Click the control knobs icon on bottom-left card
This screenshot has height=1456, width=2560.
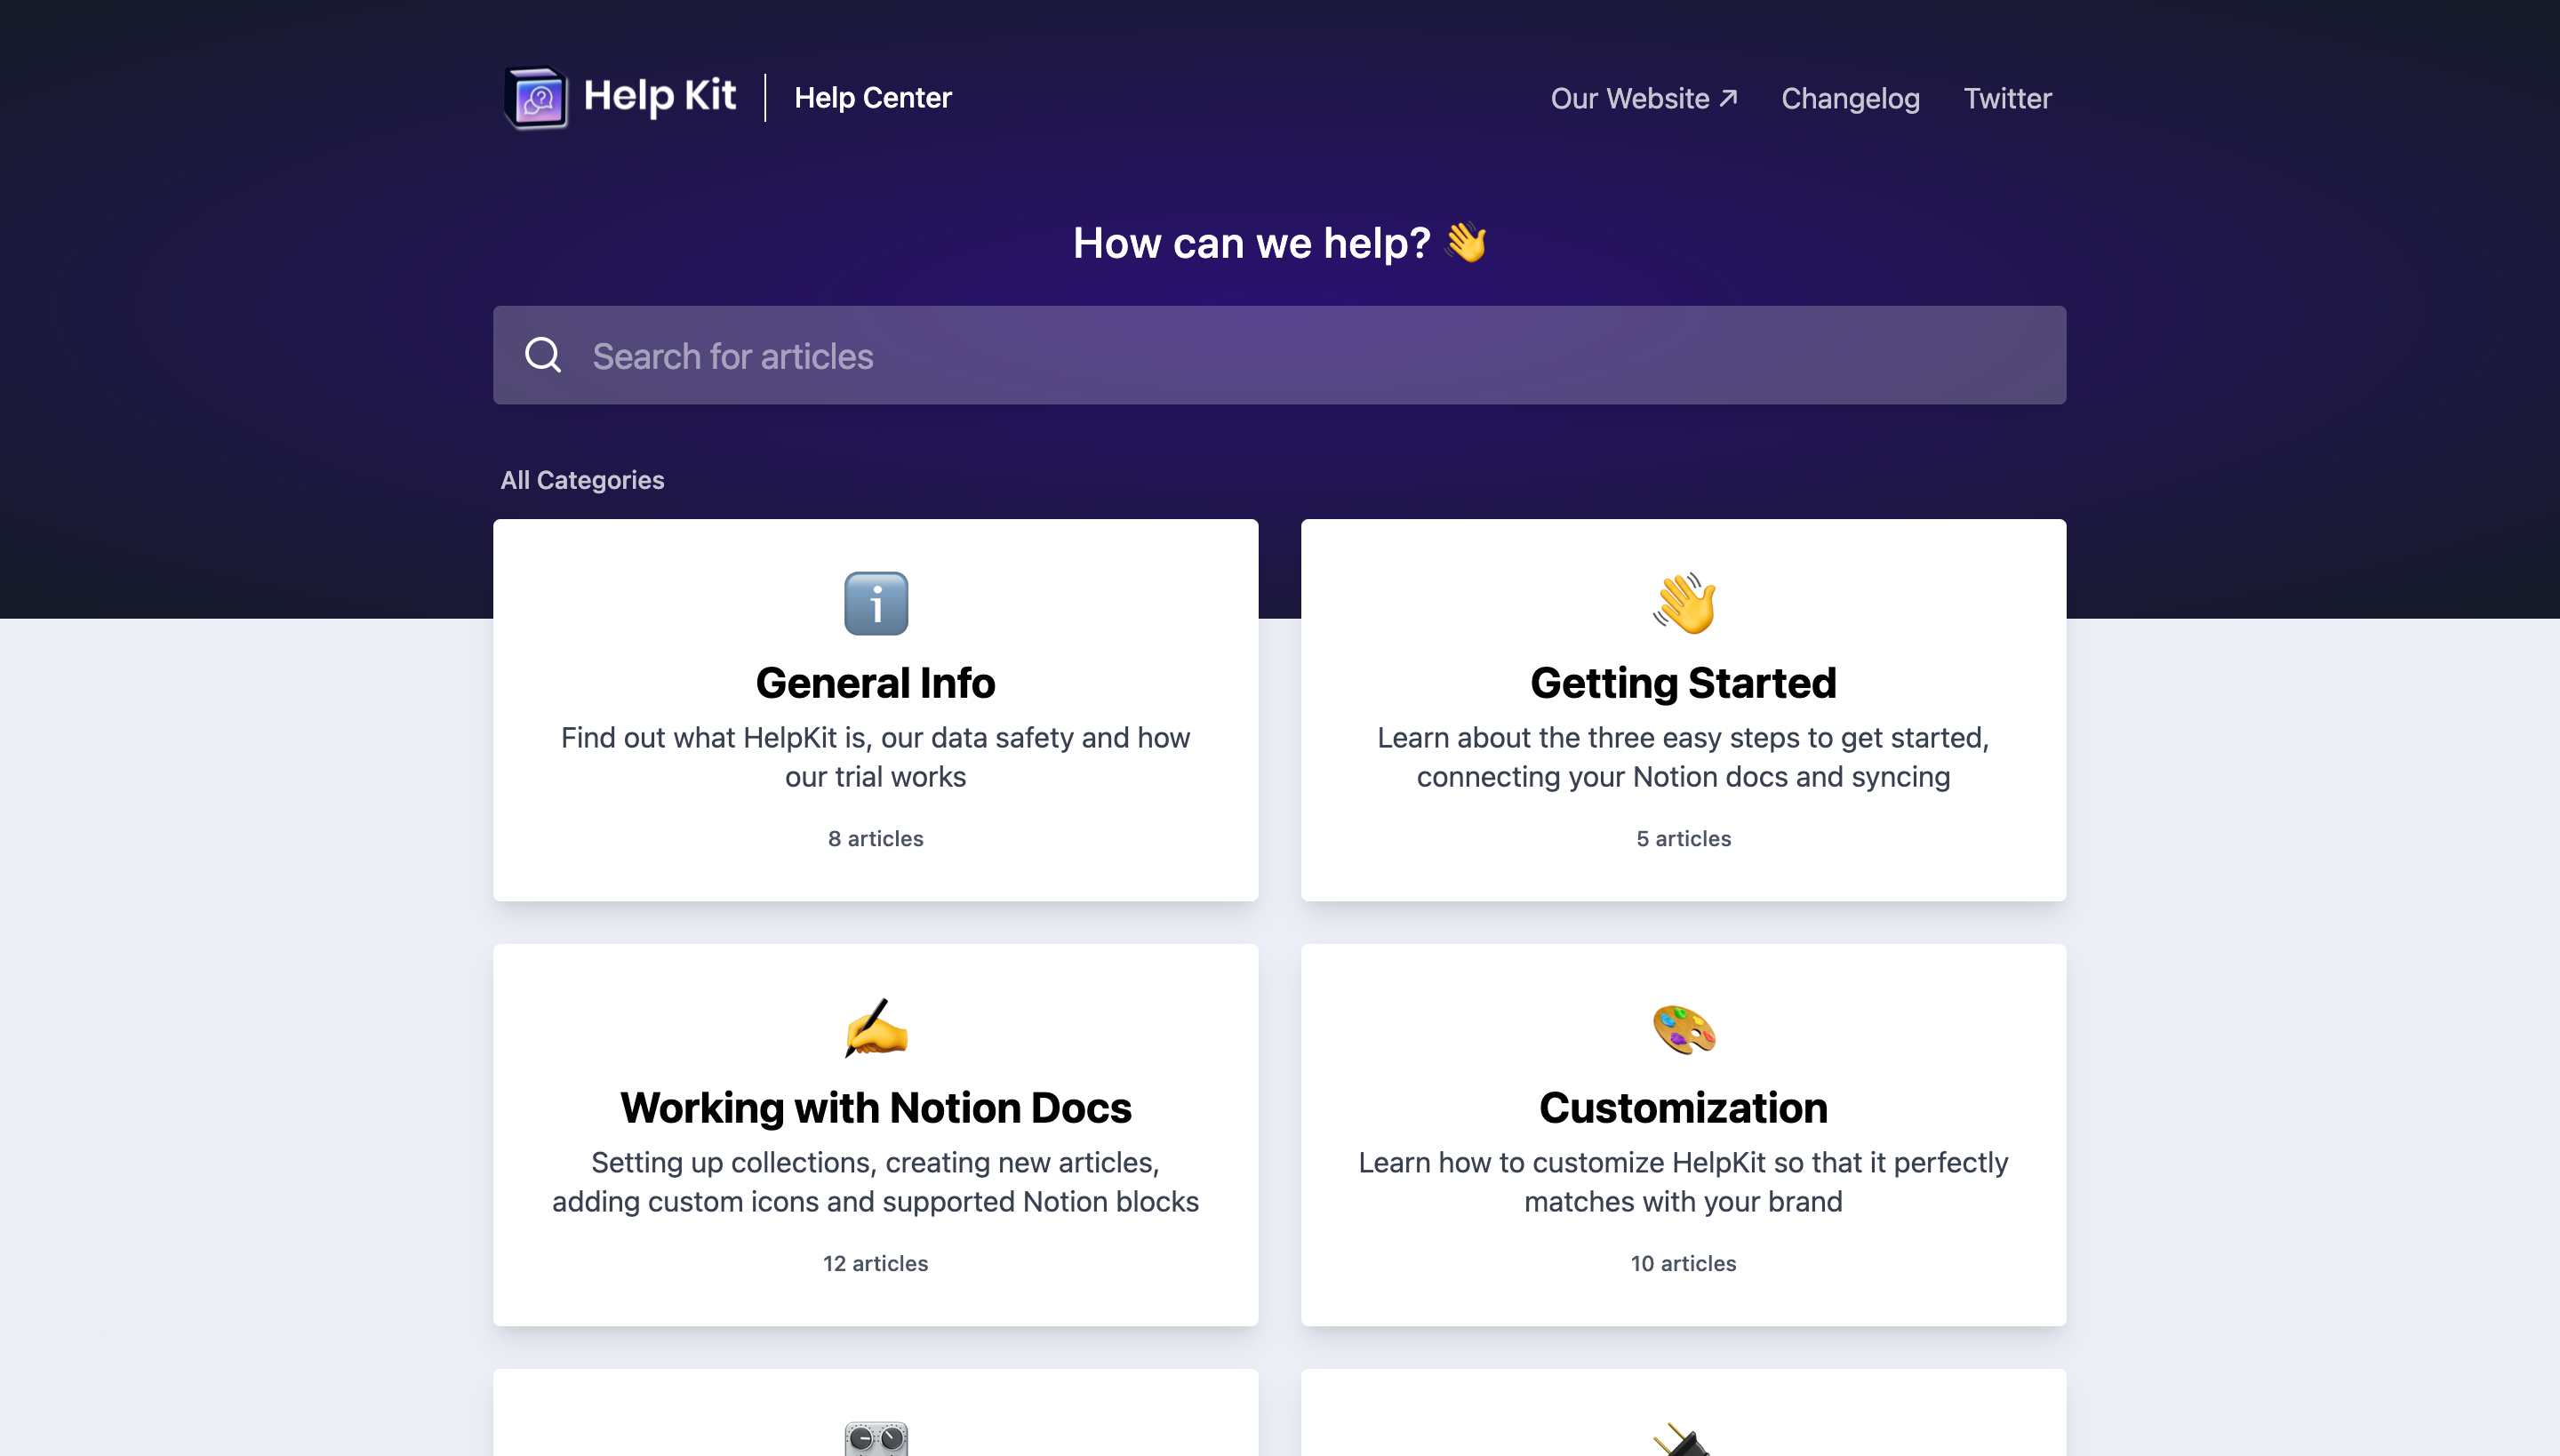[876, 1438]
